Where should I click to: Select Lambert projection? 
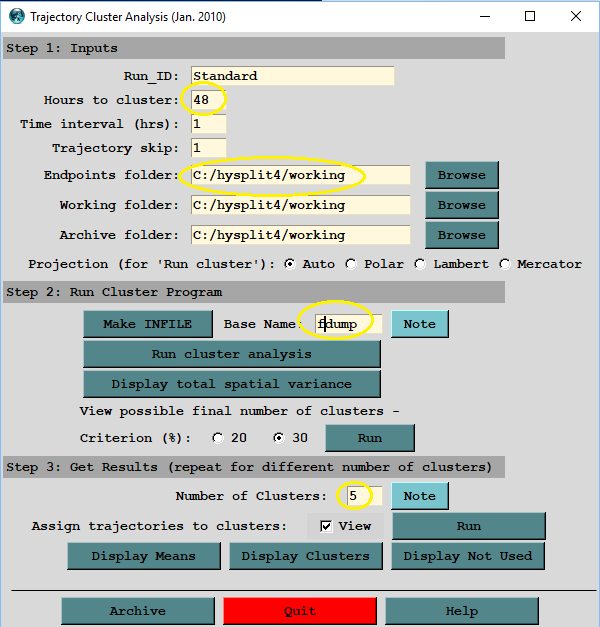420,264
